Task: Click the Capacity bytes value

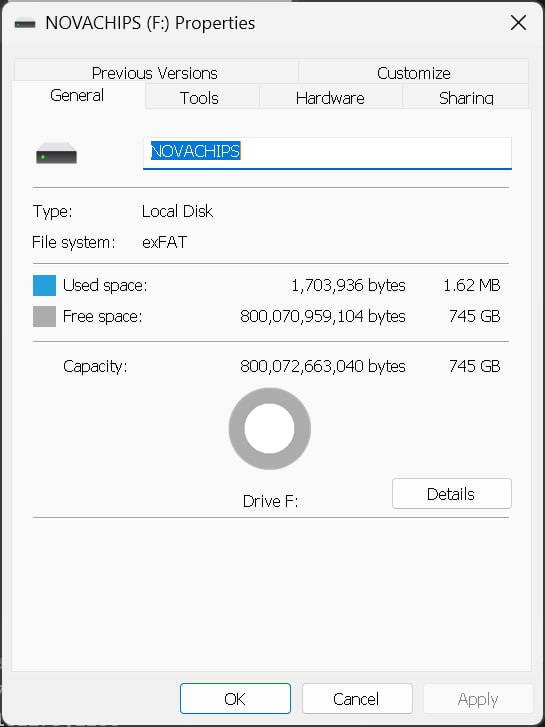Action: click(x=323, y=366)
